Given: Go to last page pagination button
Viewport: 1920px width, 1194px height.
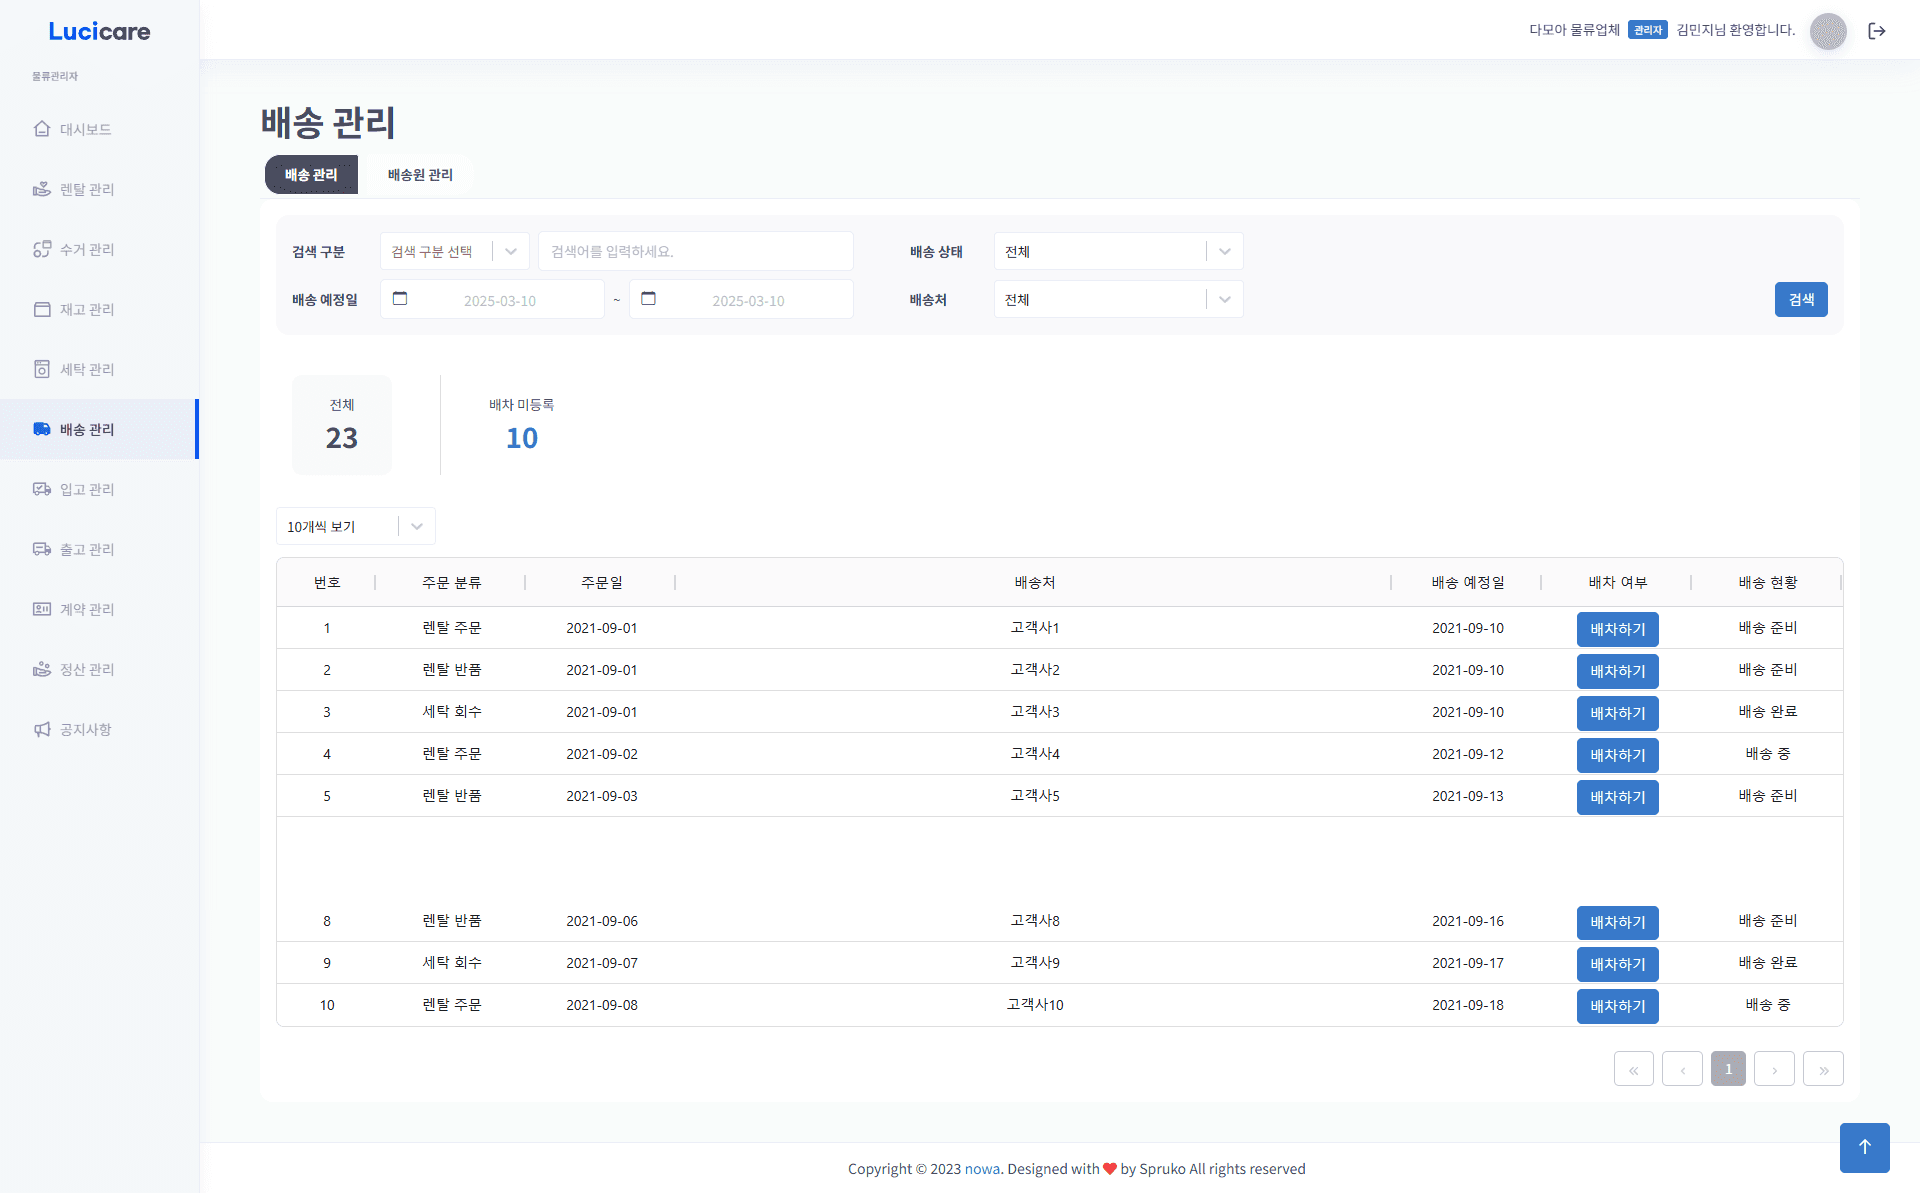Looking at the screenshot, I should click(1822, 1069).
